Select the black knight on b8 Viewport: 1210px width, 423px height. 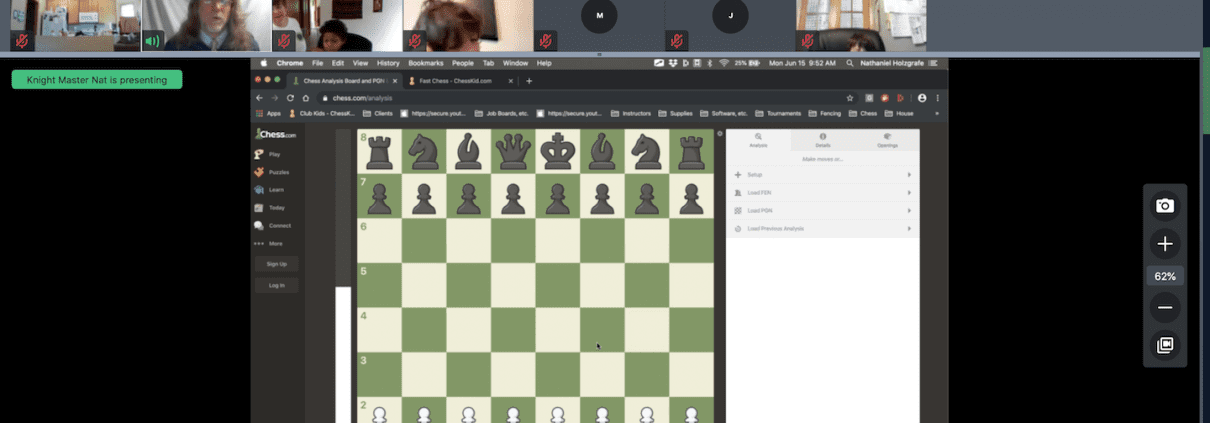coord(424,152)
